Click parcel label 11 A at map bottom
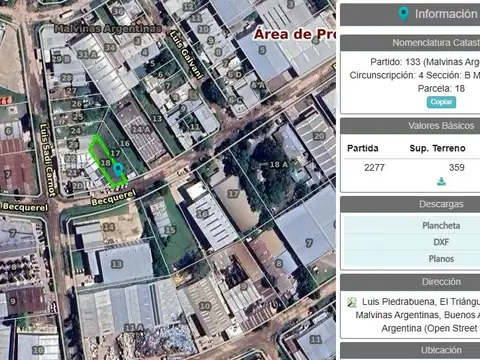 pos(134,328)
